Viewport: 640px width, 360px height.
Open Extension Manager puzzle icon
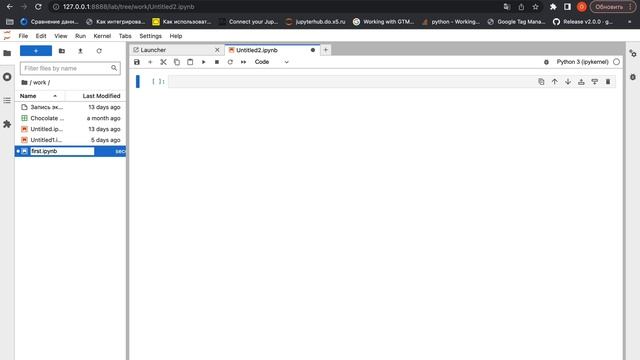7,124
